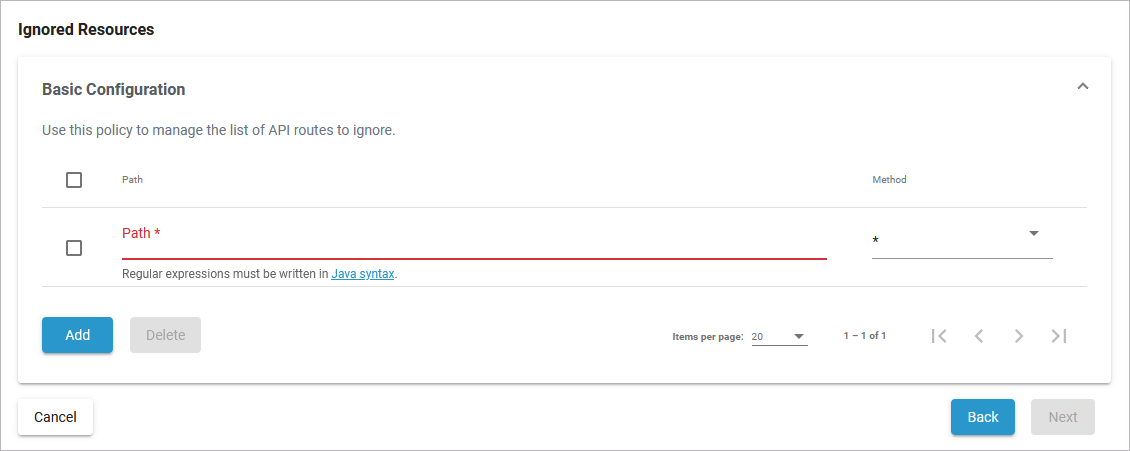Go Back to previous step
Screen dimensions: 1130x451
coord(982,417)
